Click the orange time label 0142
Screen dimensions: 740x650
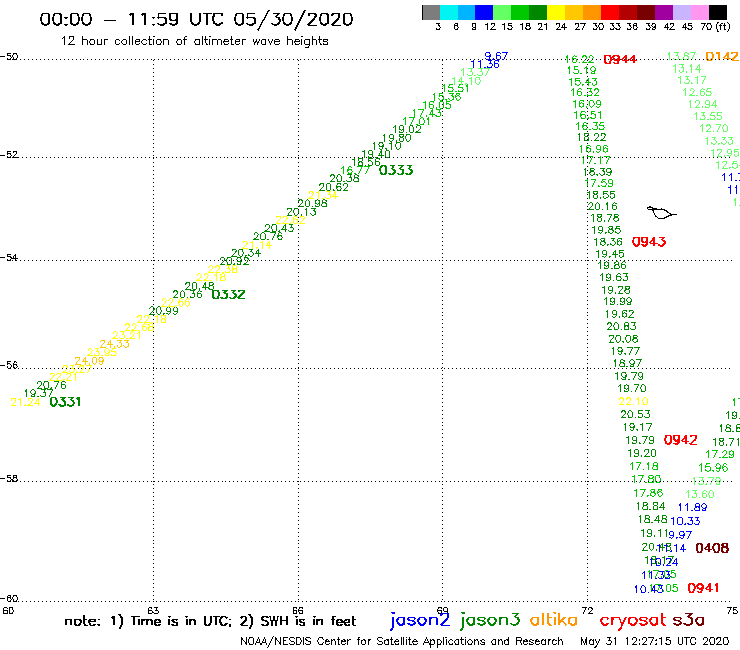[722, 57]
